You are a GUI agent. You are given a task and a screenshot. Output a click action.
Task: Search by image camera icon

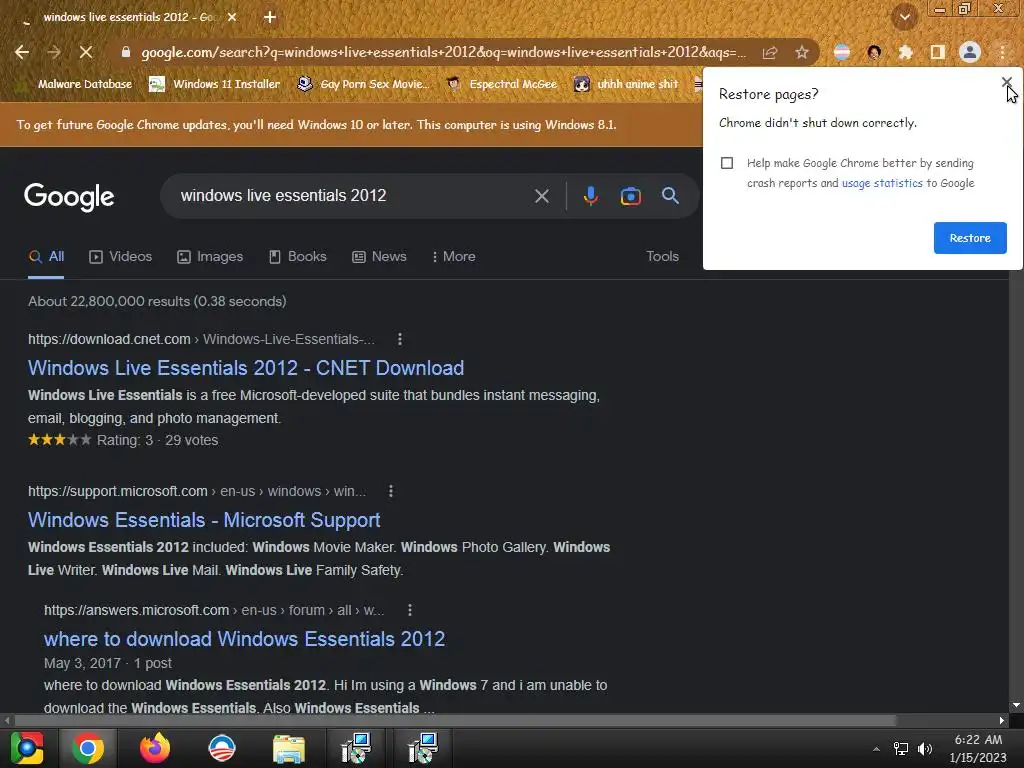630,196
